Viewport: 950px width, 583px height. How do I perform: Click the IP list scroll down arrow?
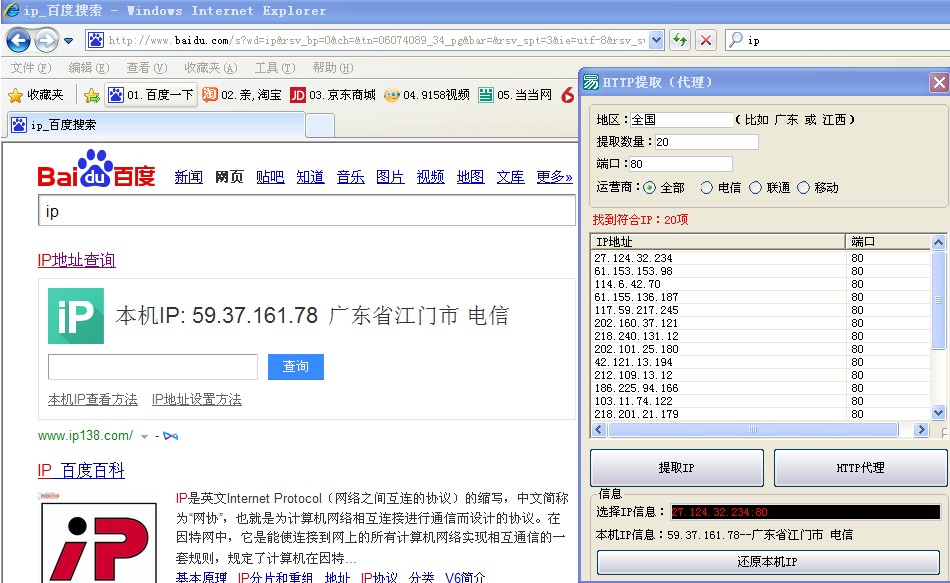(x=938, y=413)
